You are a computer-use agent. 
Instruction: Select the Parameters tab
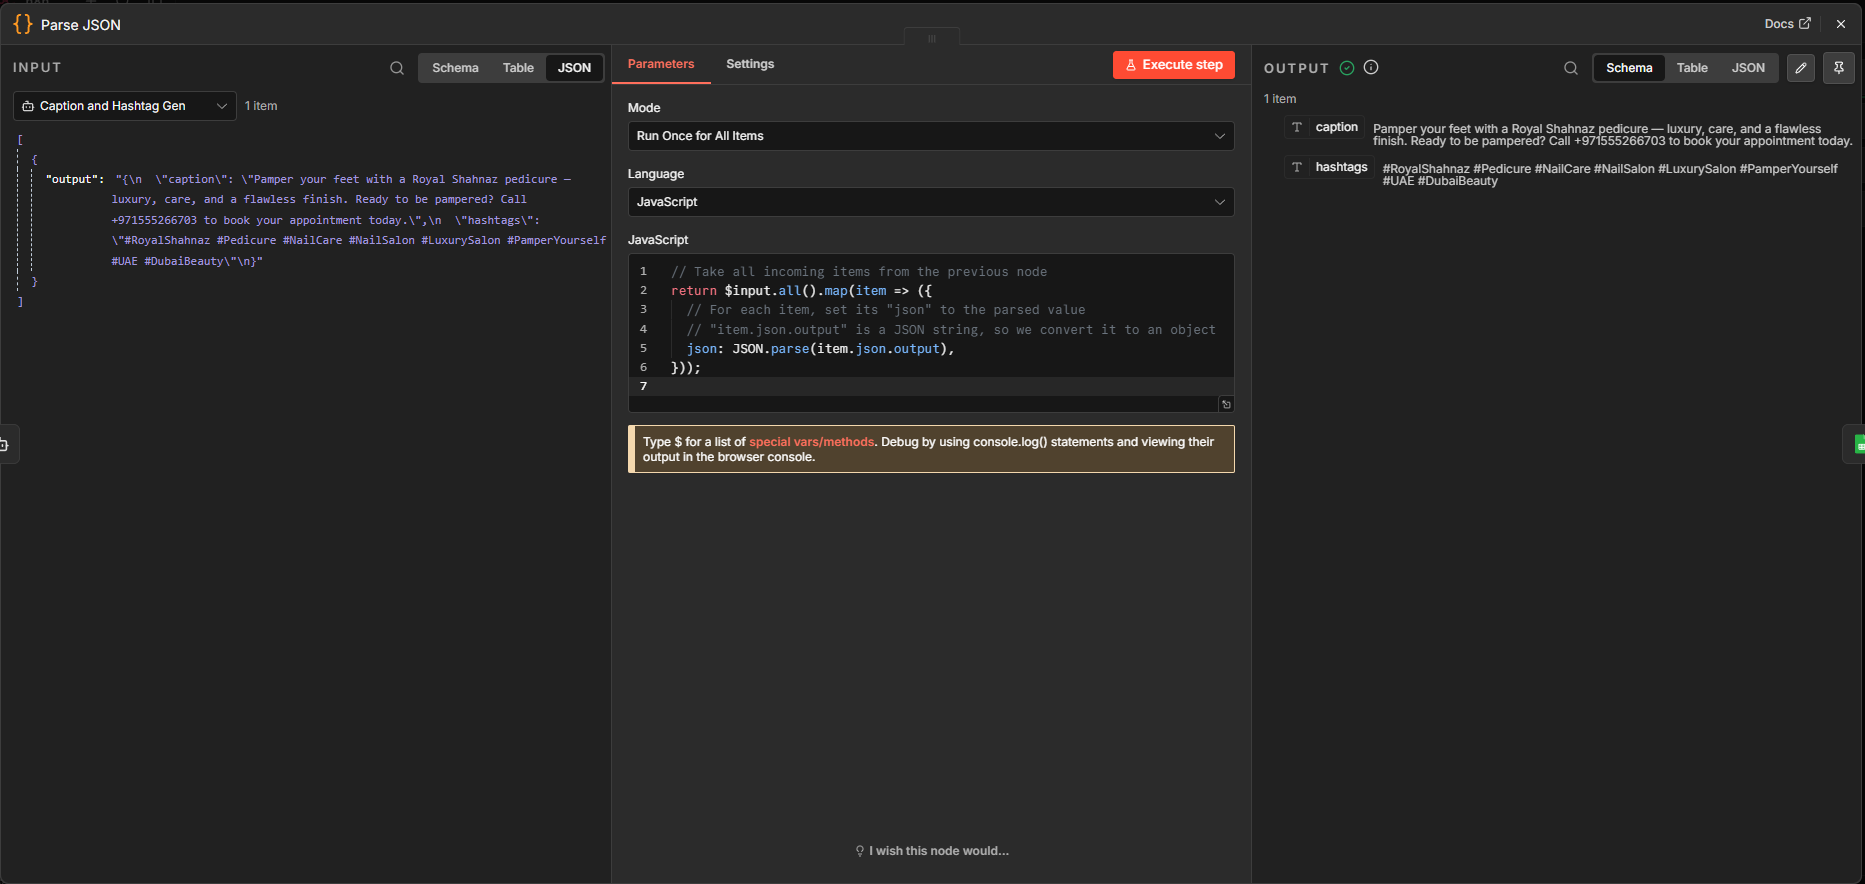[661, 64]
